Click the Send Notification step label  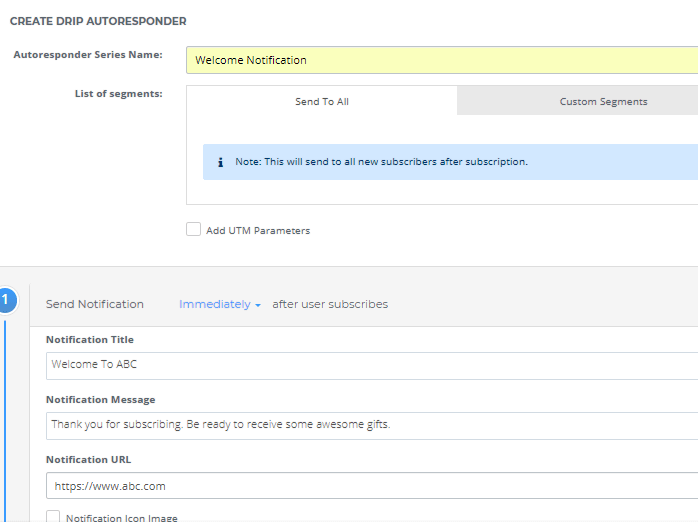pos(95,304)
